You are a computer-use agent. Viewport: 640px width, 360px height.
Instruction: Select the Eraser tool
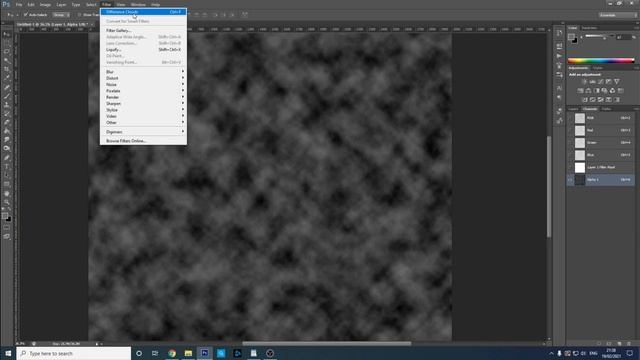point(7,122)
